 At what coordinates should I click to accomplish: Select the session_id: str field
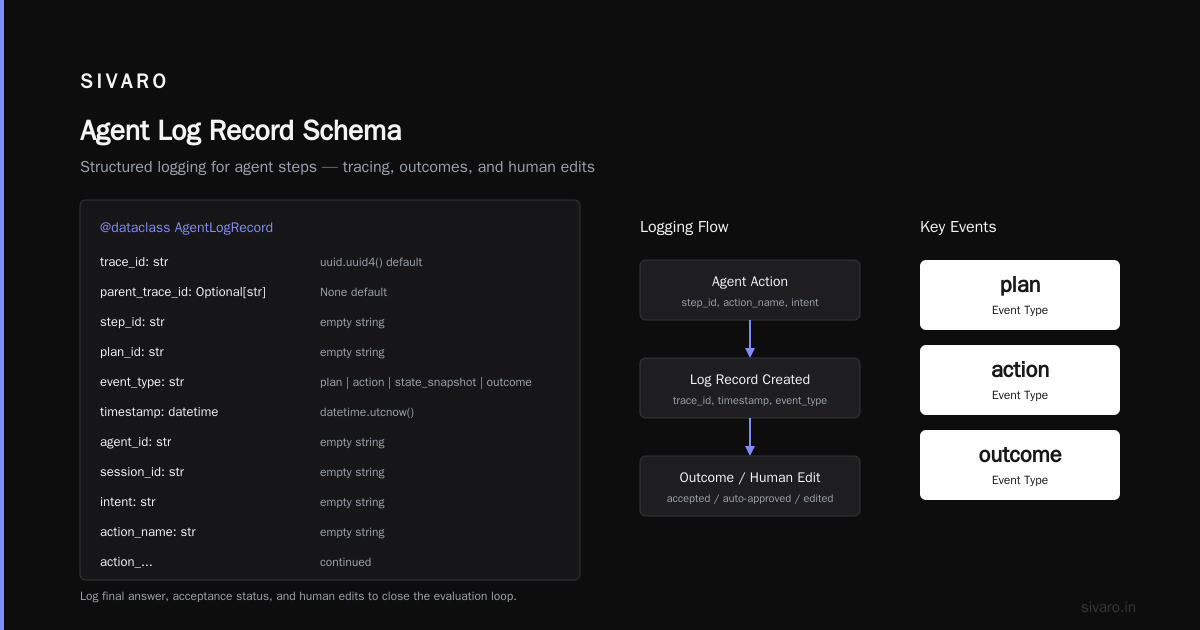pos(142,472)
